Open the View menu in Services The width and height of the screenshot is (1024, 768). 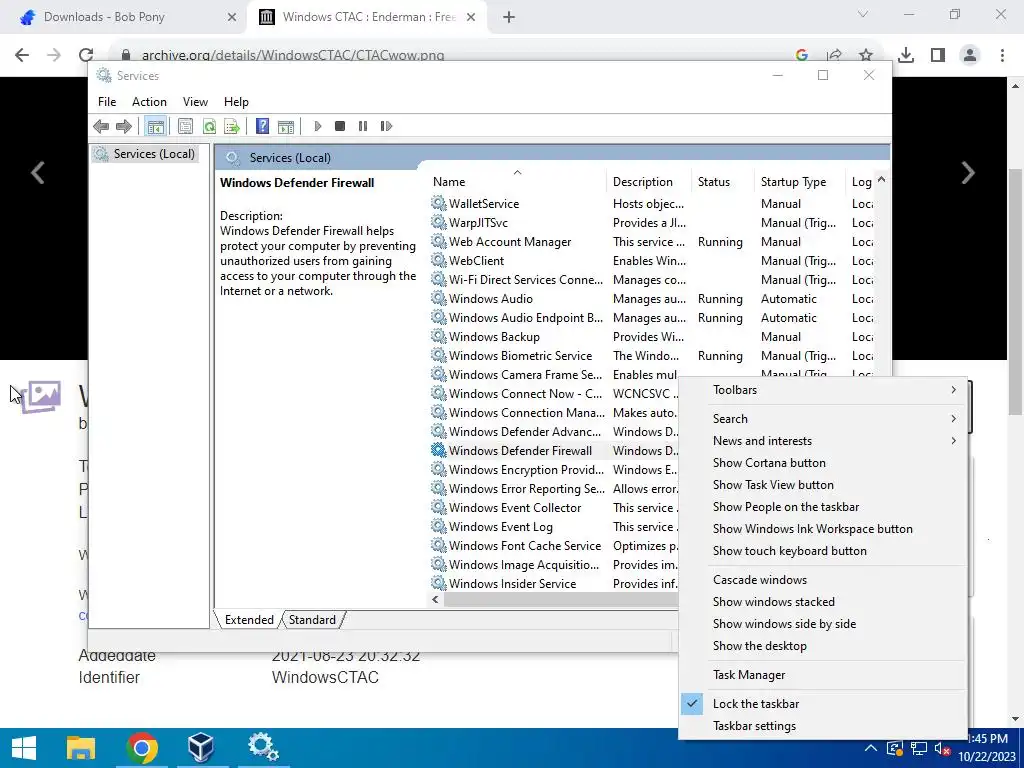point(195,102)
